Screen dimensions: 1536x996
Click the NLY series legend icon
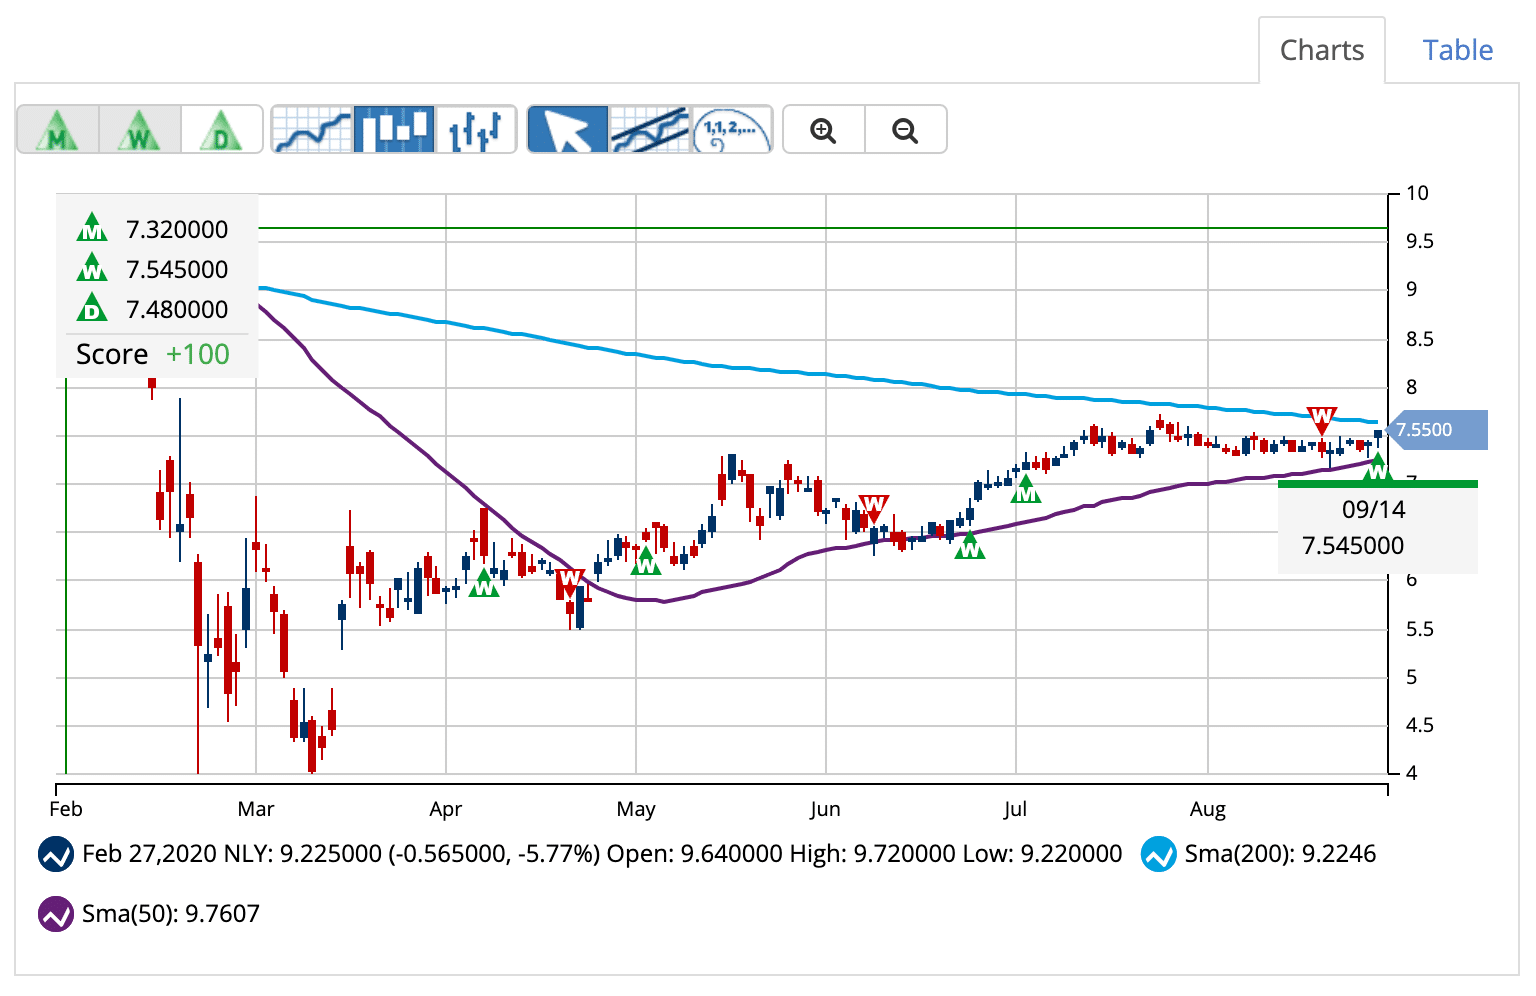point(56,855)
